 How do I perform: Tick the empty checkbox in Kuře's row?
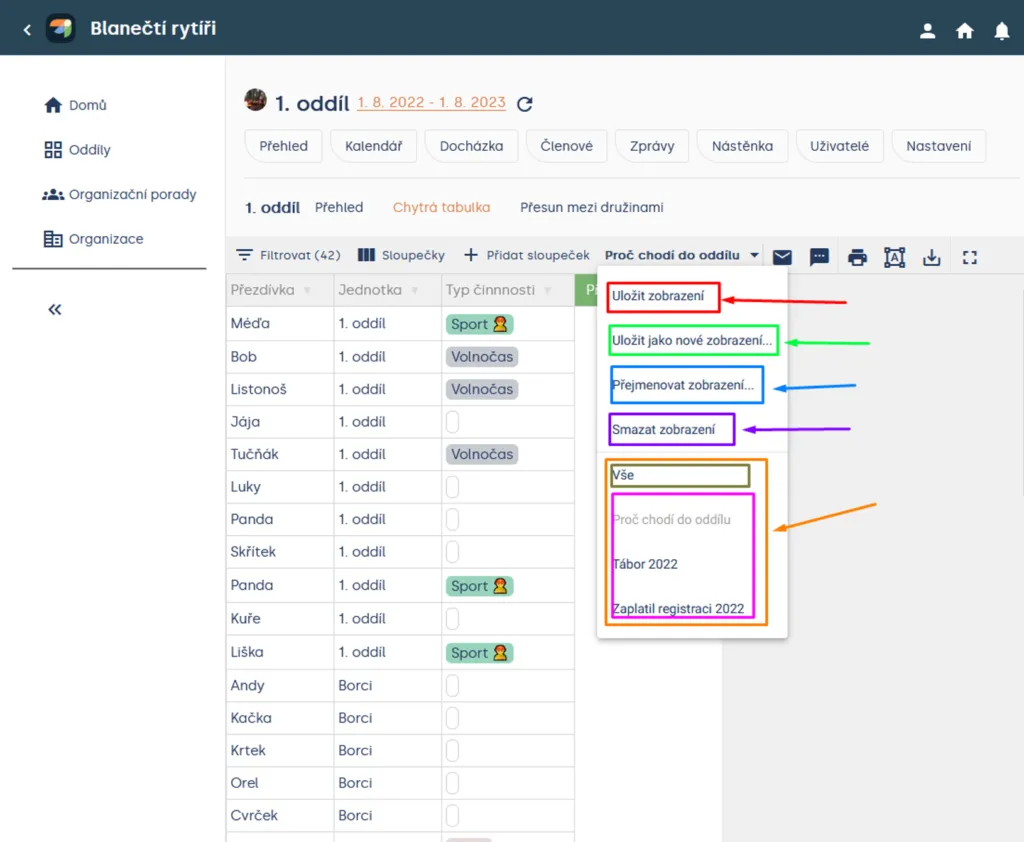[452, 618]
